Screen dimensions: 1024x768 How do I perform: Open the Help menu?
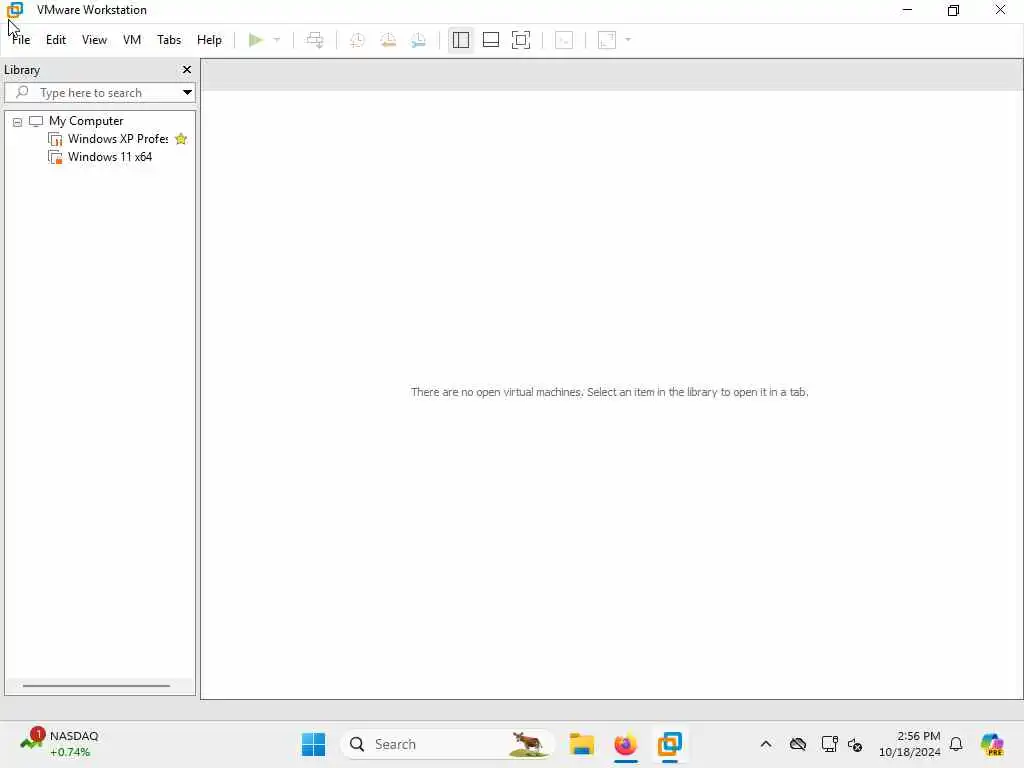pyautogui.click(x=209, y=40)
